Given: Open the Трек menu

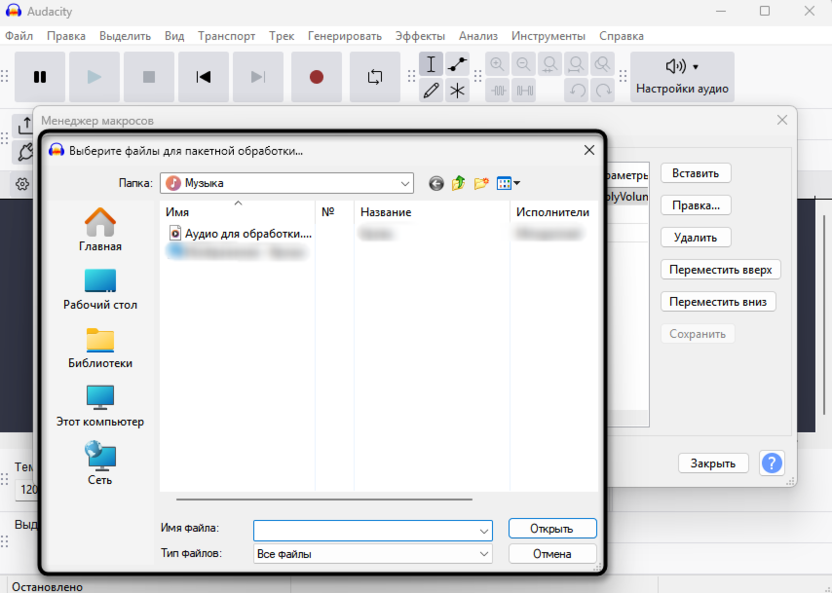Looking at the screenshot, I should (x=281, y=36).
